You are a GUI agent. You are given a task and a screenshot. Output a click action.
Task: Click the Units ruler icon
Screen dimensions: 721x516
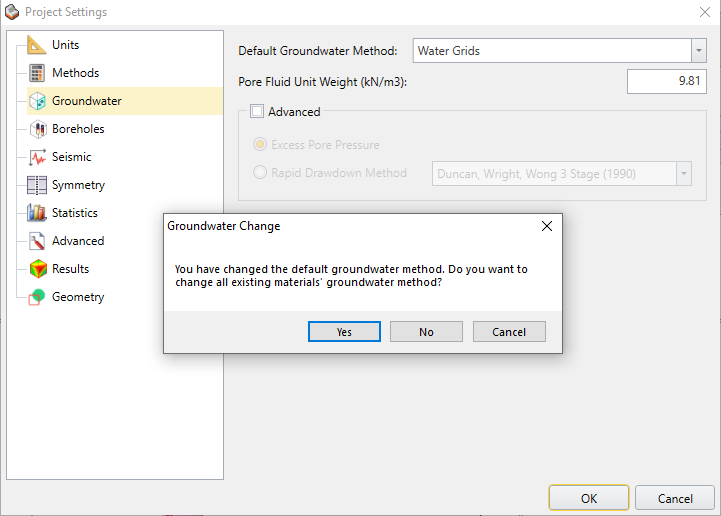coord(37,45)
